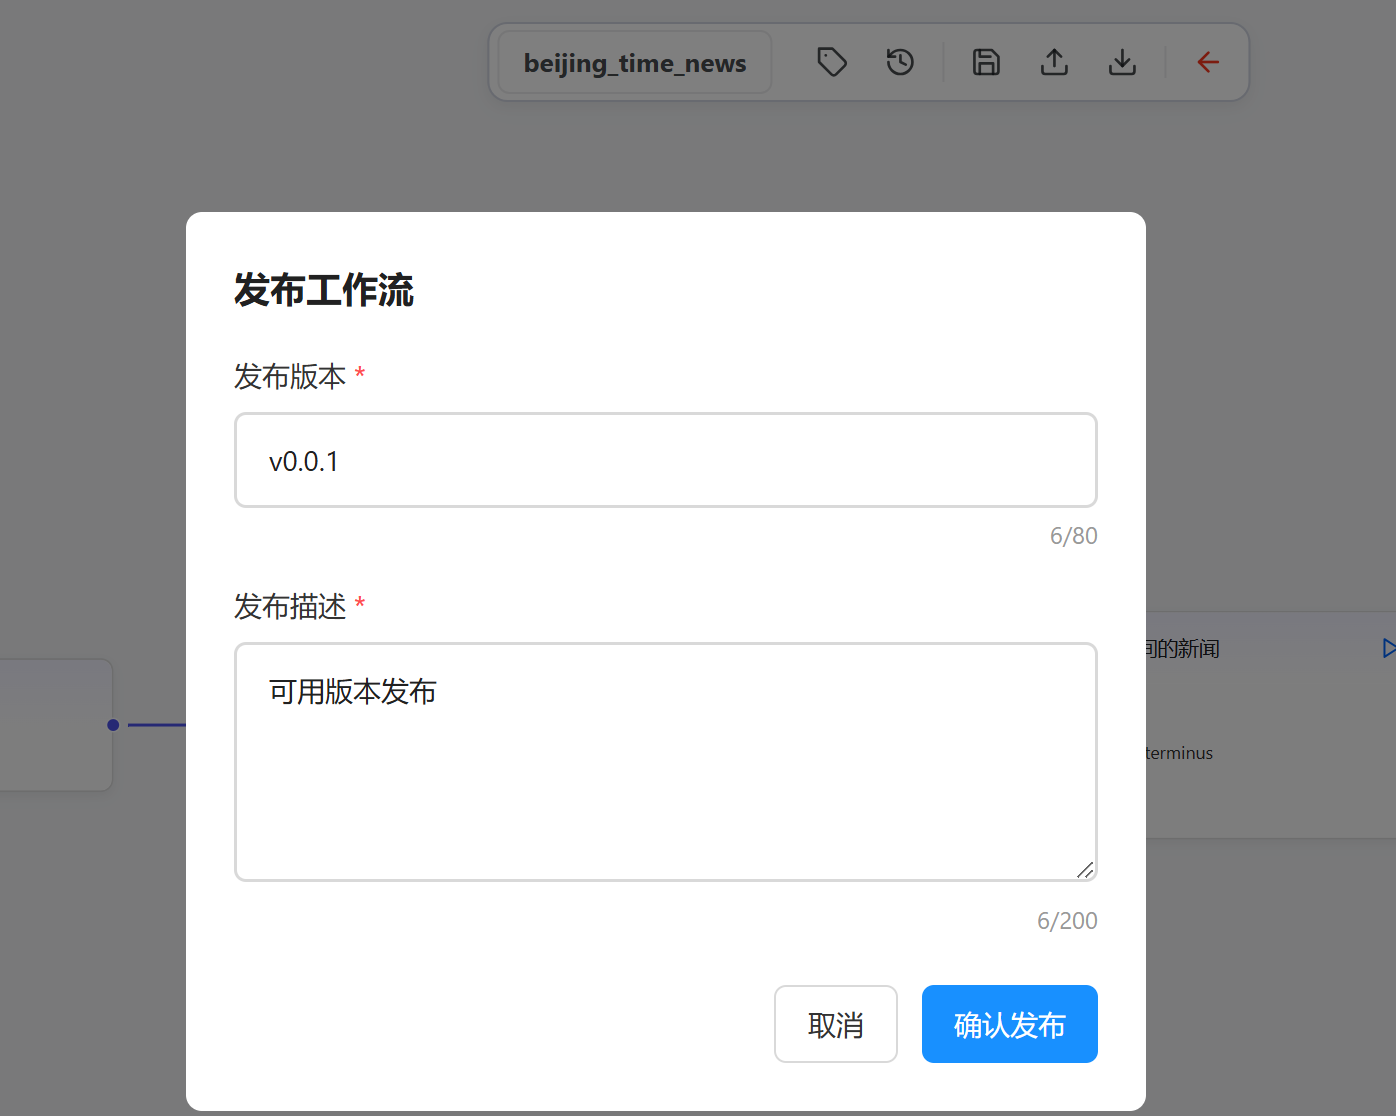Click the 取消 button
Screen dimensions: 1396x1116
[836, 1024]
